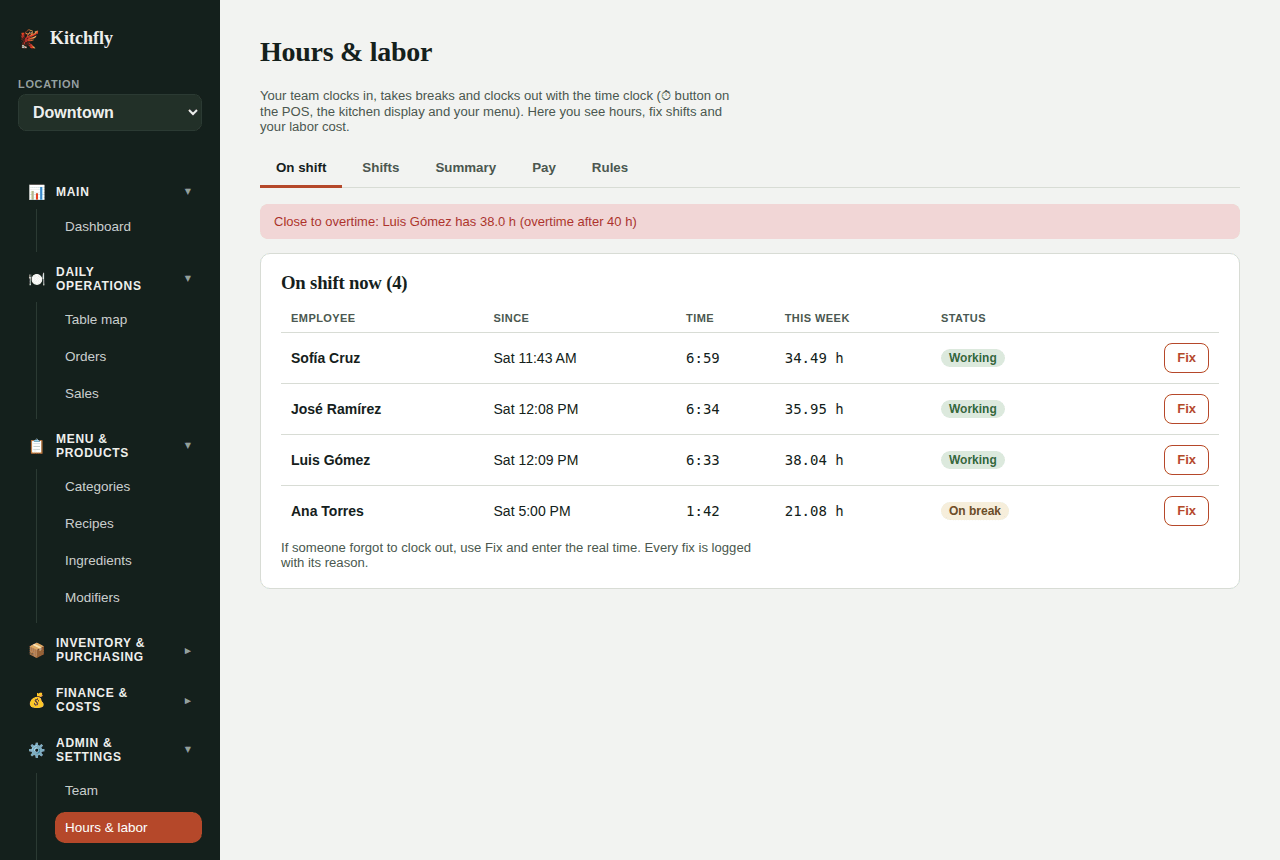
Task: Click the Main section chart icon
Action: point(37,192)
